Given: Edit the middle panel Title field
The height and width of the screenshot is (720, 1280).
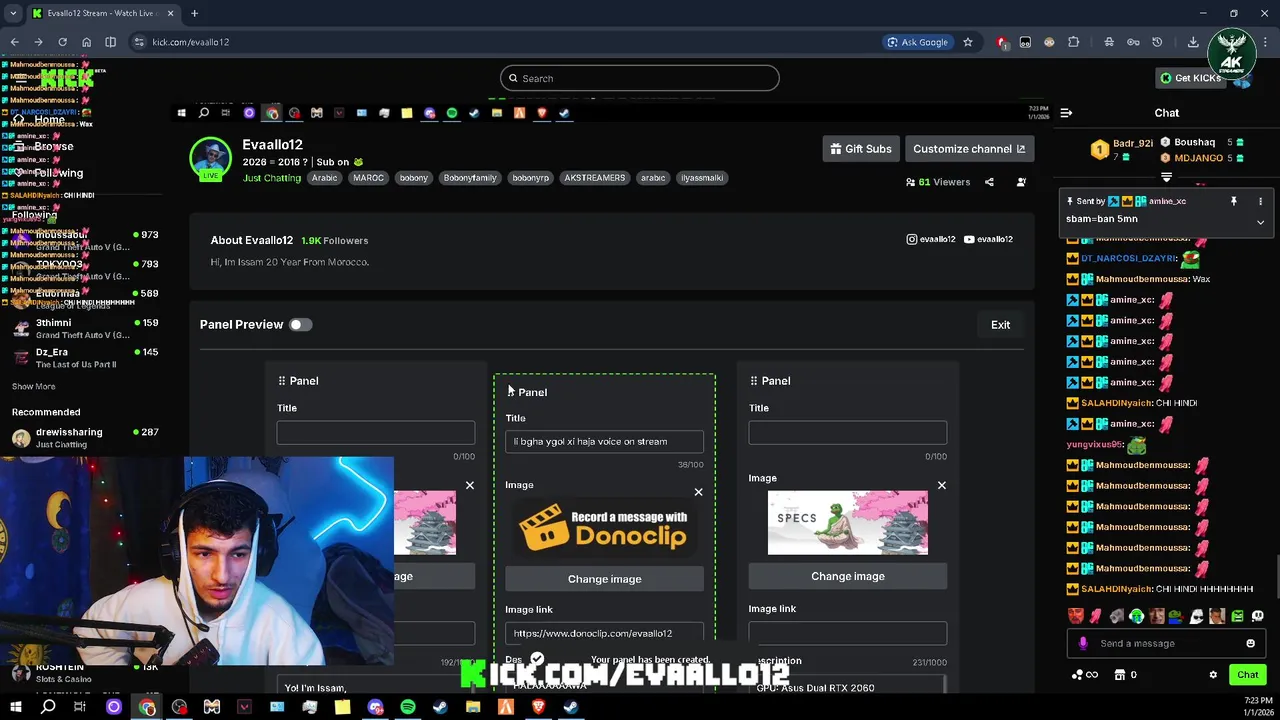Looking at the screenshot, I should pyautogui.click(x=604, y=441).
